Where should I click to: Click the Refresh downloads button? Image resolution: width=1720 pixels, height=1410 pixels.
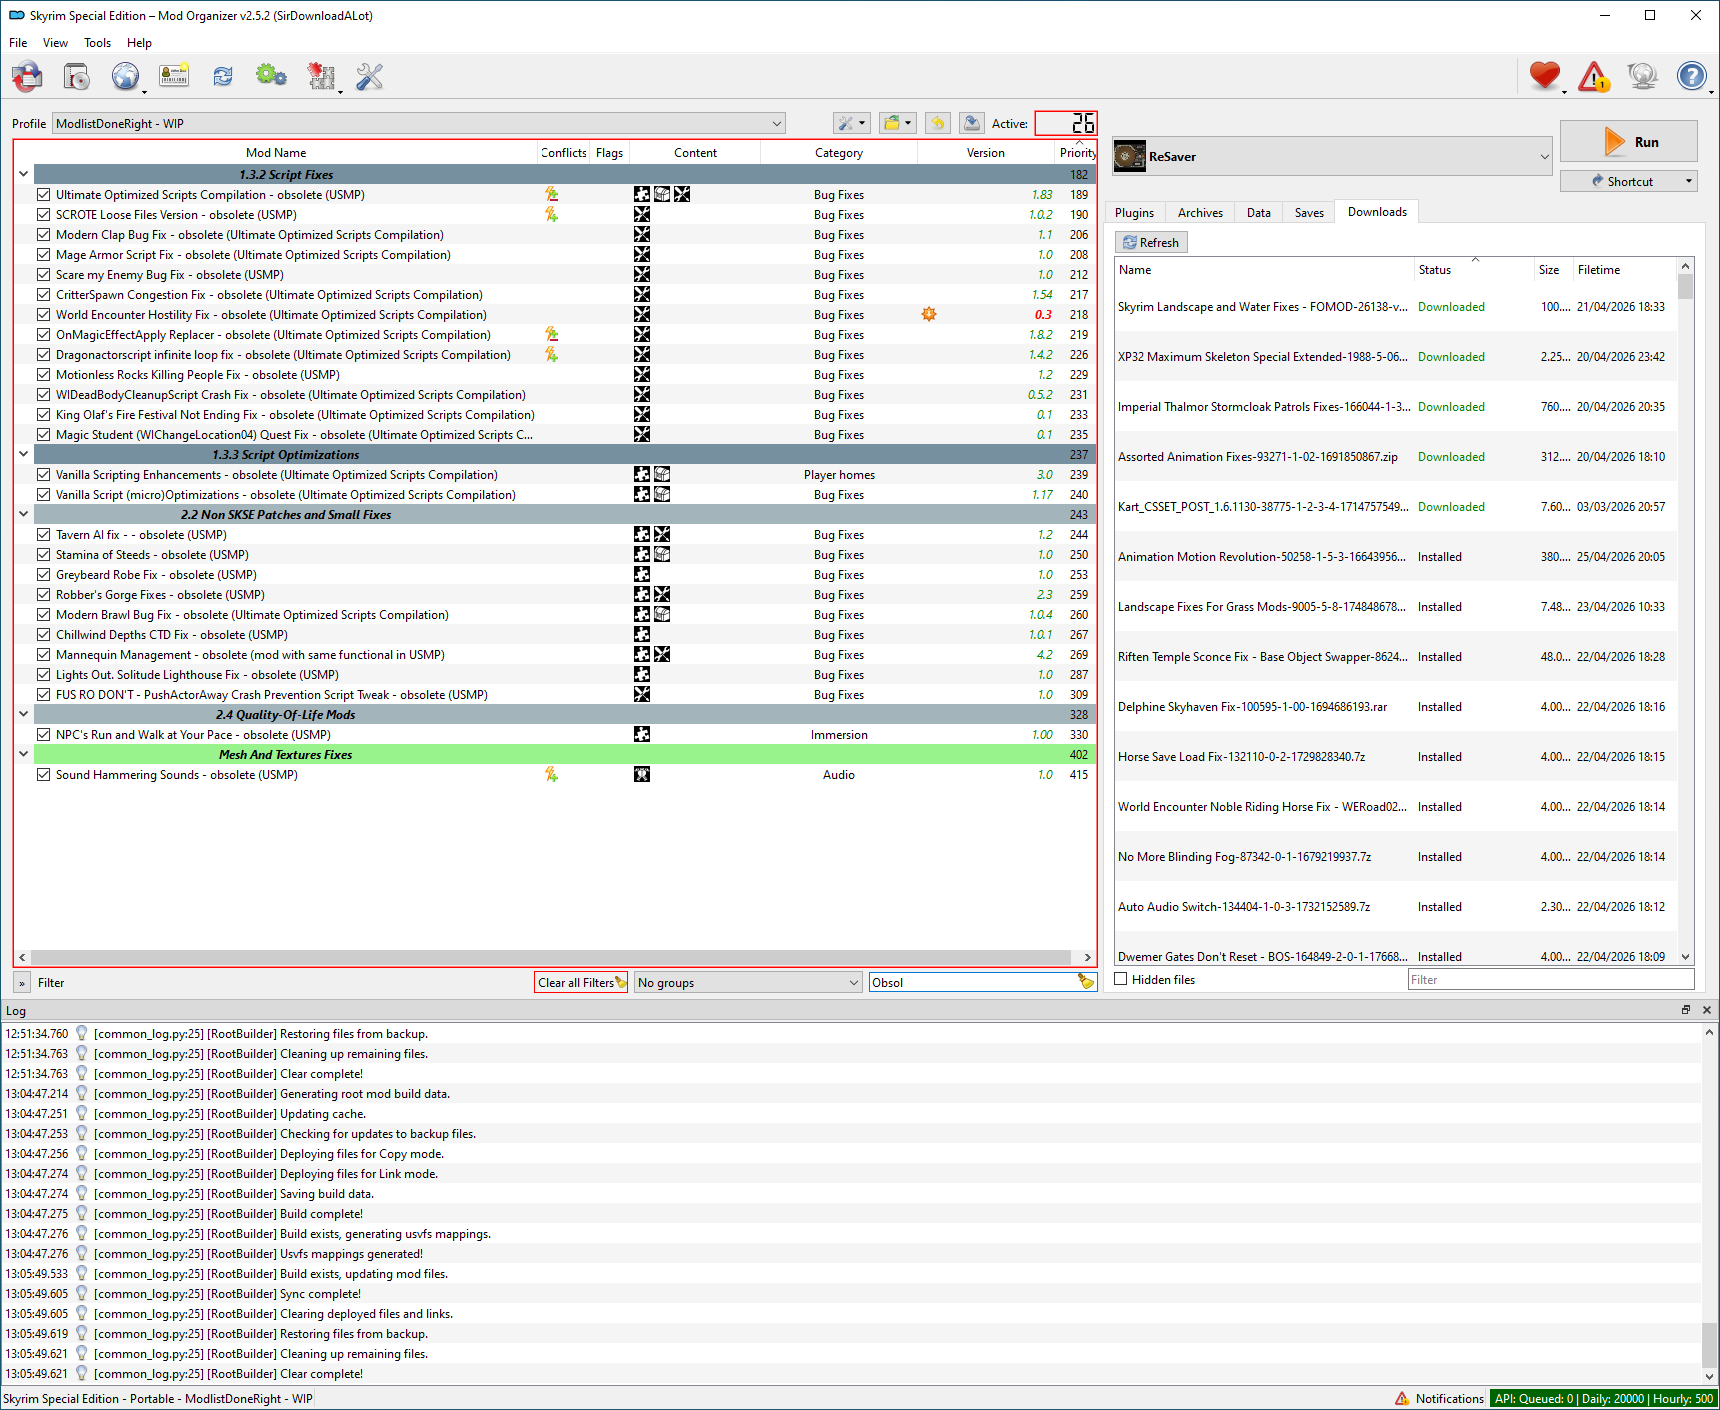click(x=1151, y=242)
